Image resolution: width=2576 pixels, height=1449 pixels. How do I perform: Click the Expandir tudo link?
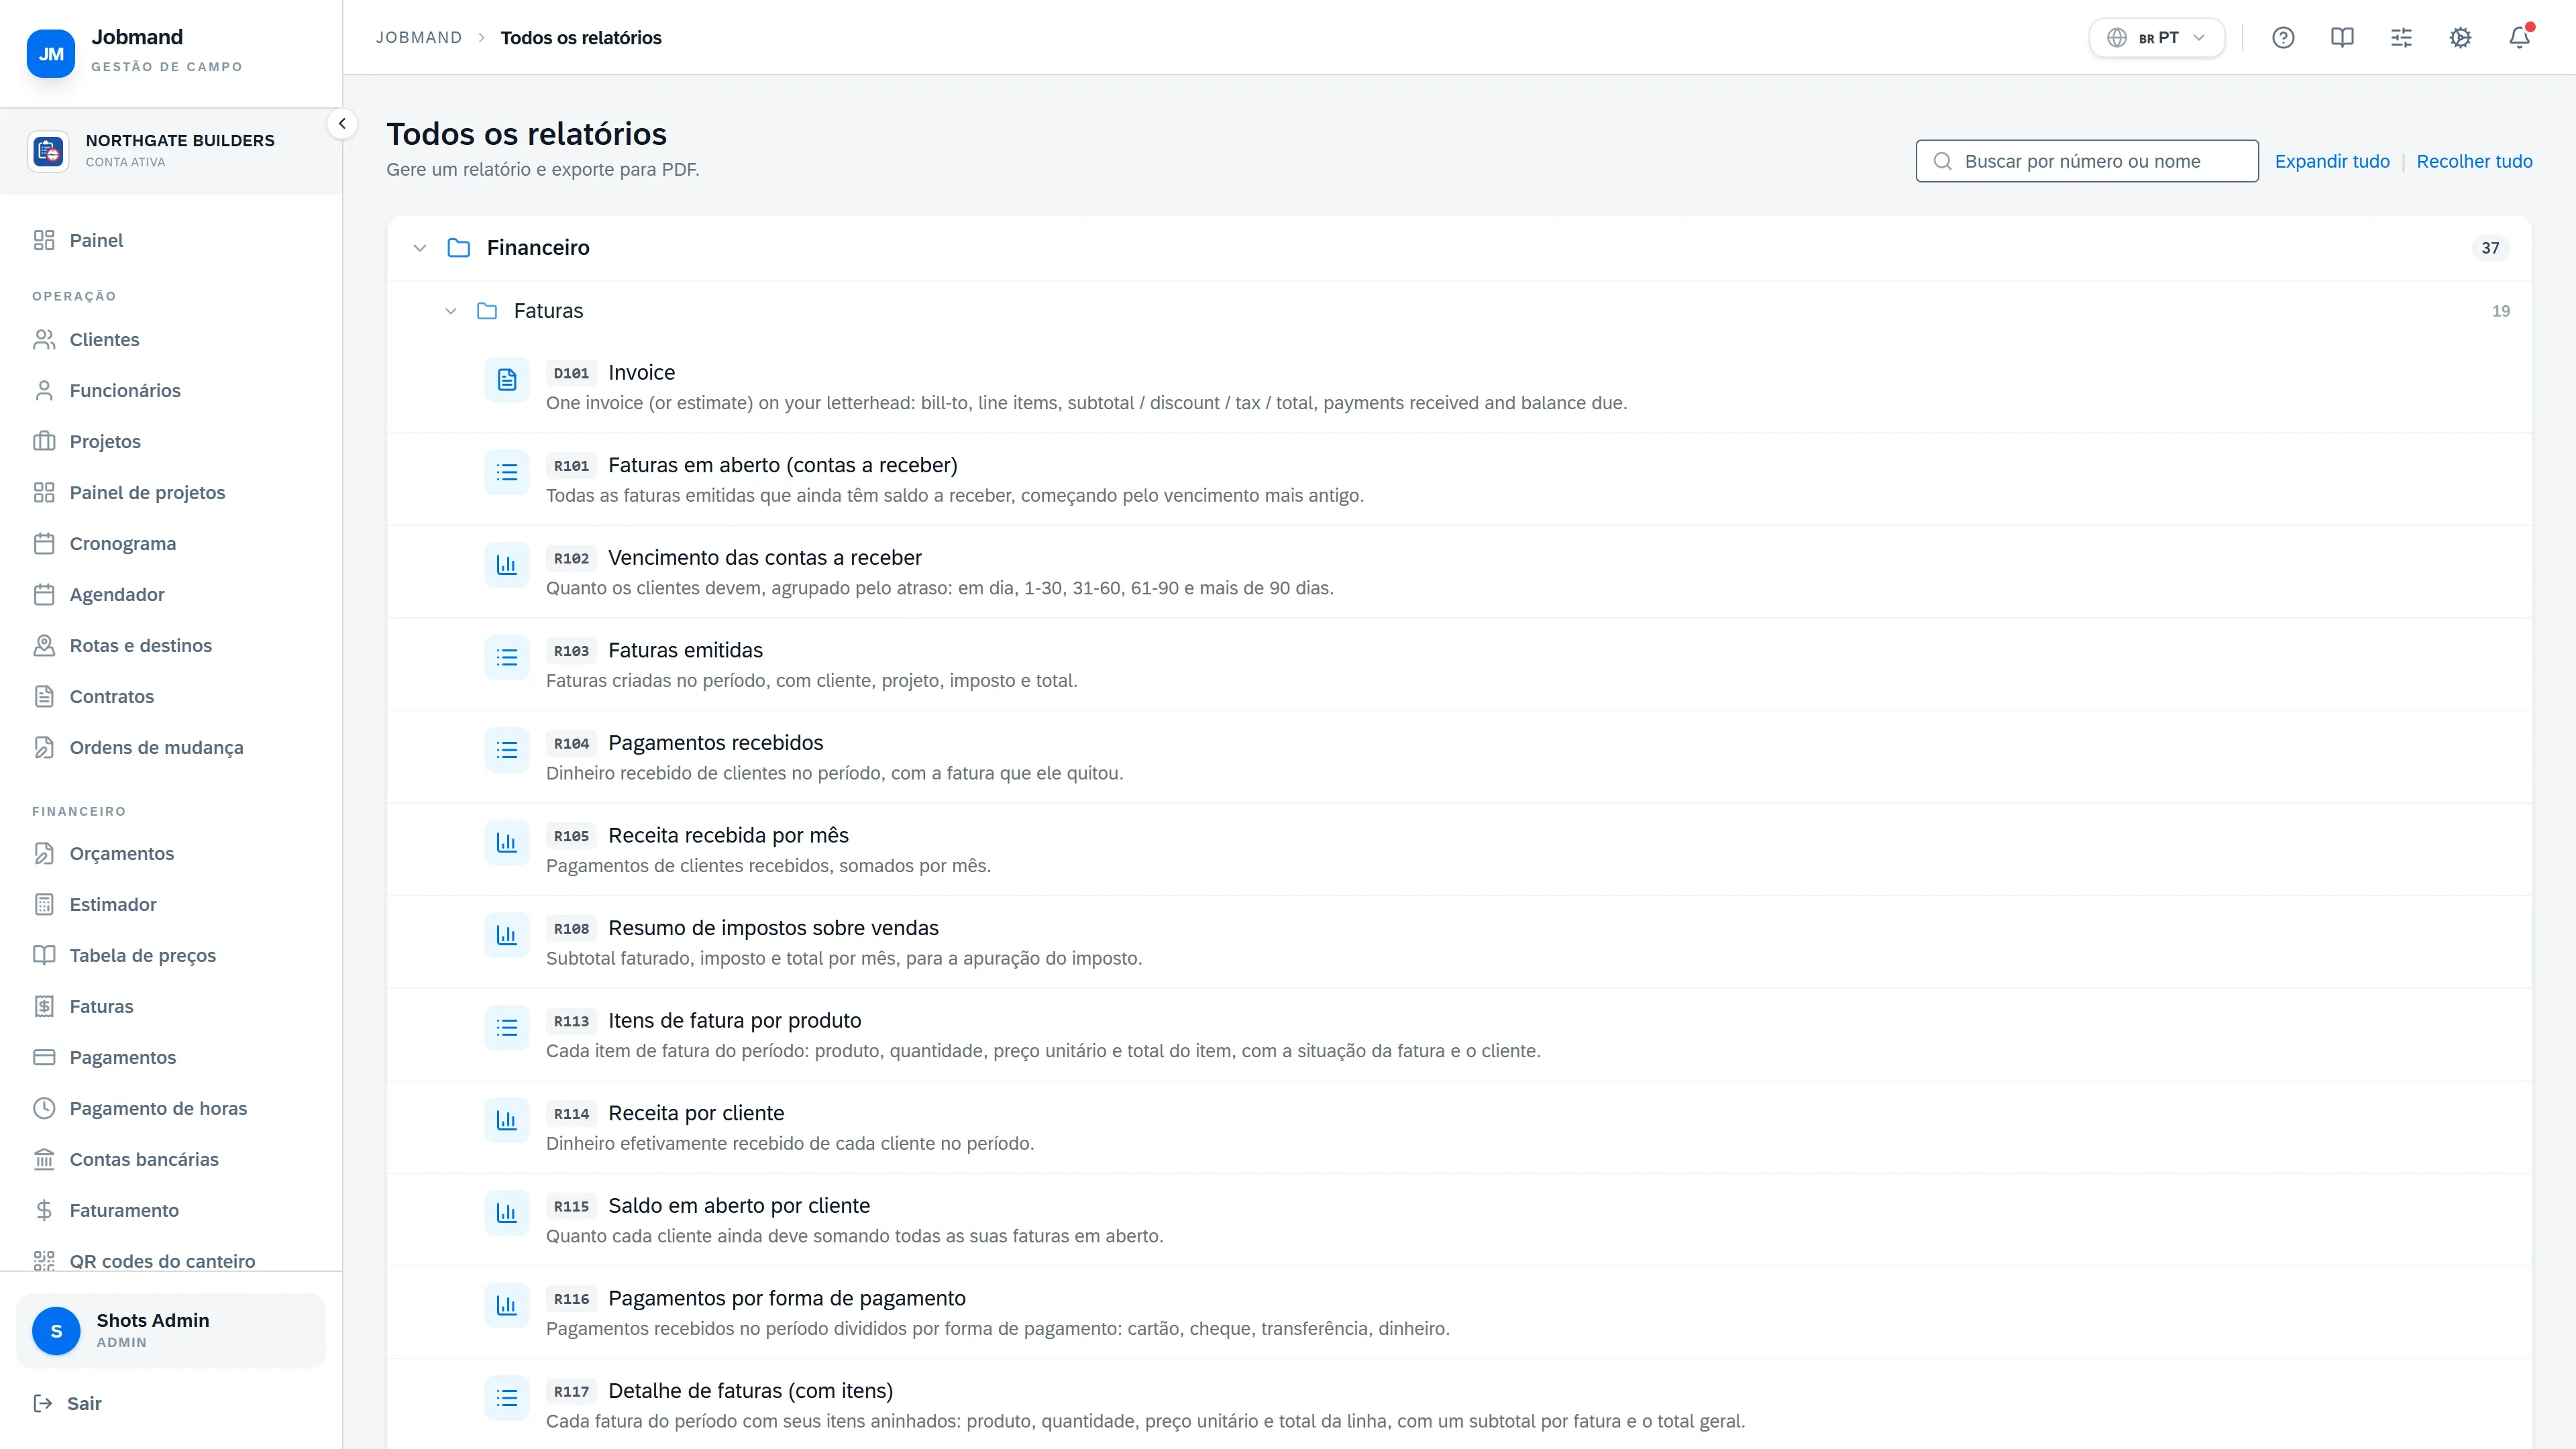[2332, 161]
